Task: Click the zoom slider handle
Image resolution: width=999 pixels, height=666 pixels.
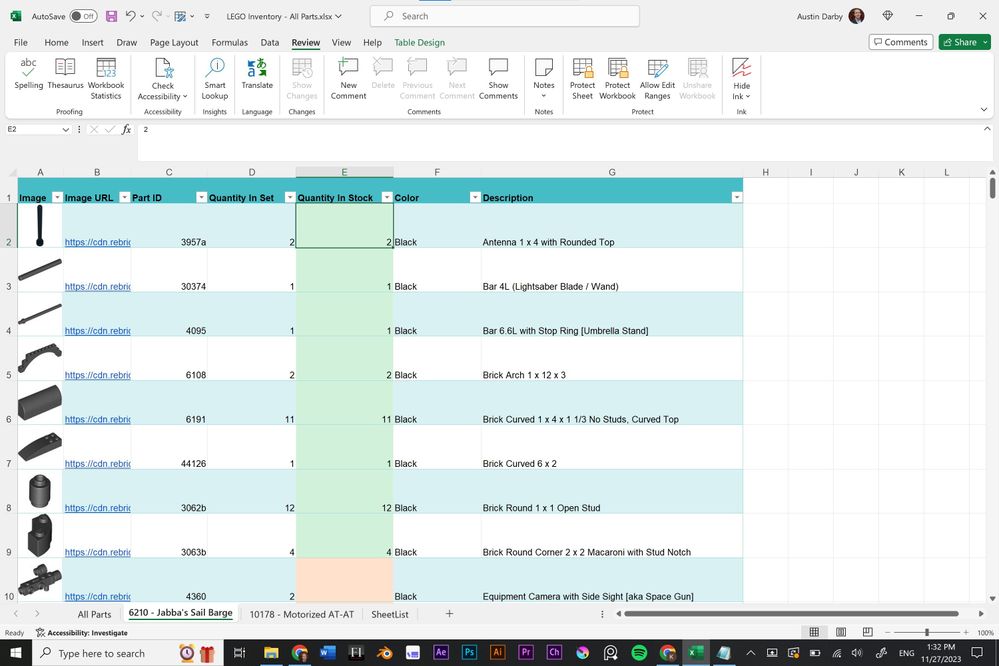Action: [x=926, y=632]
